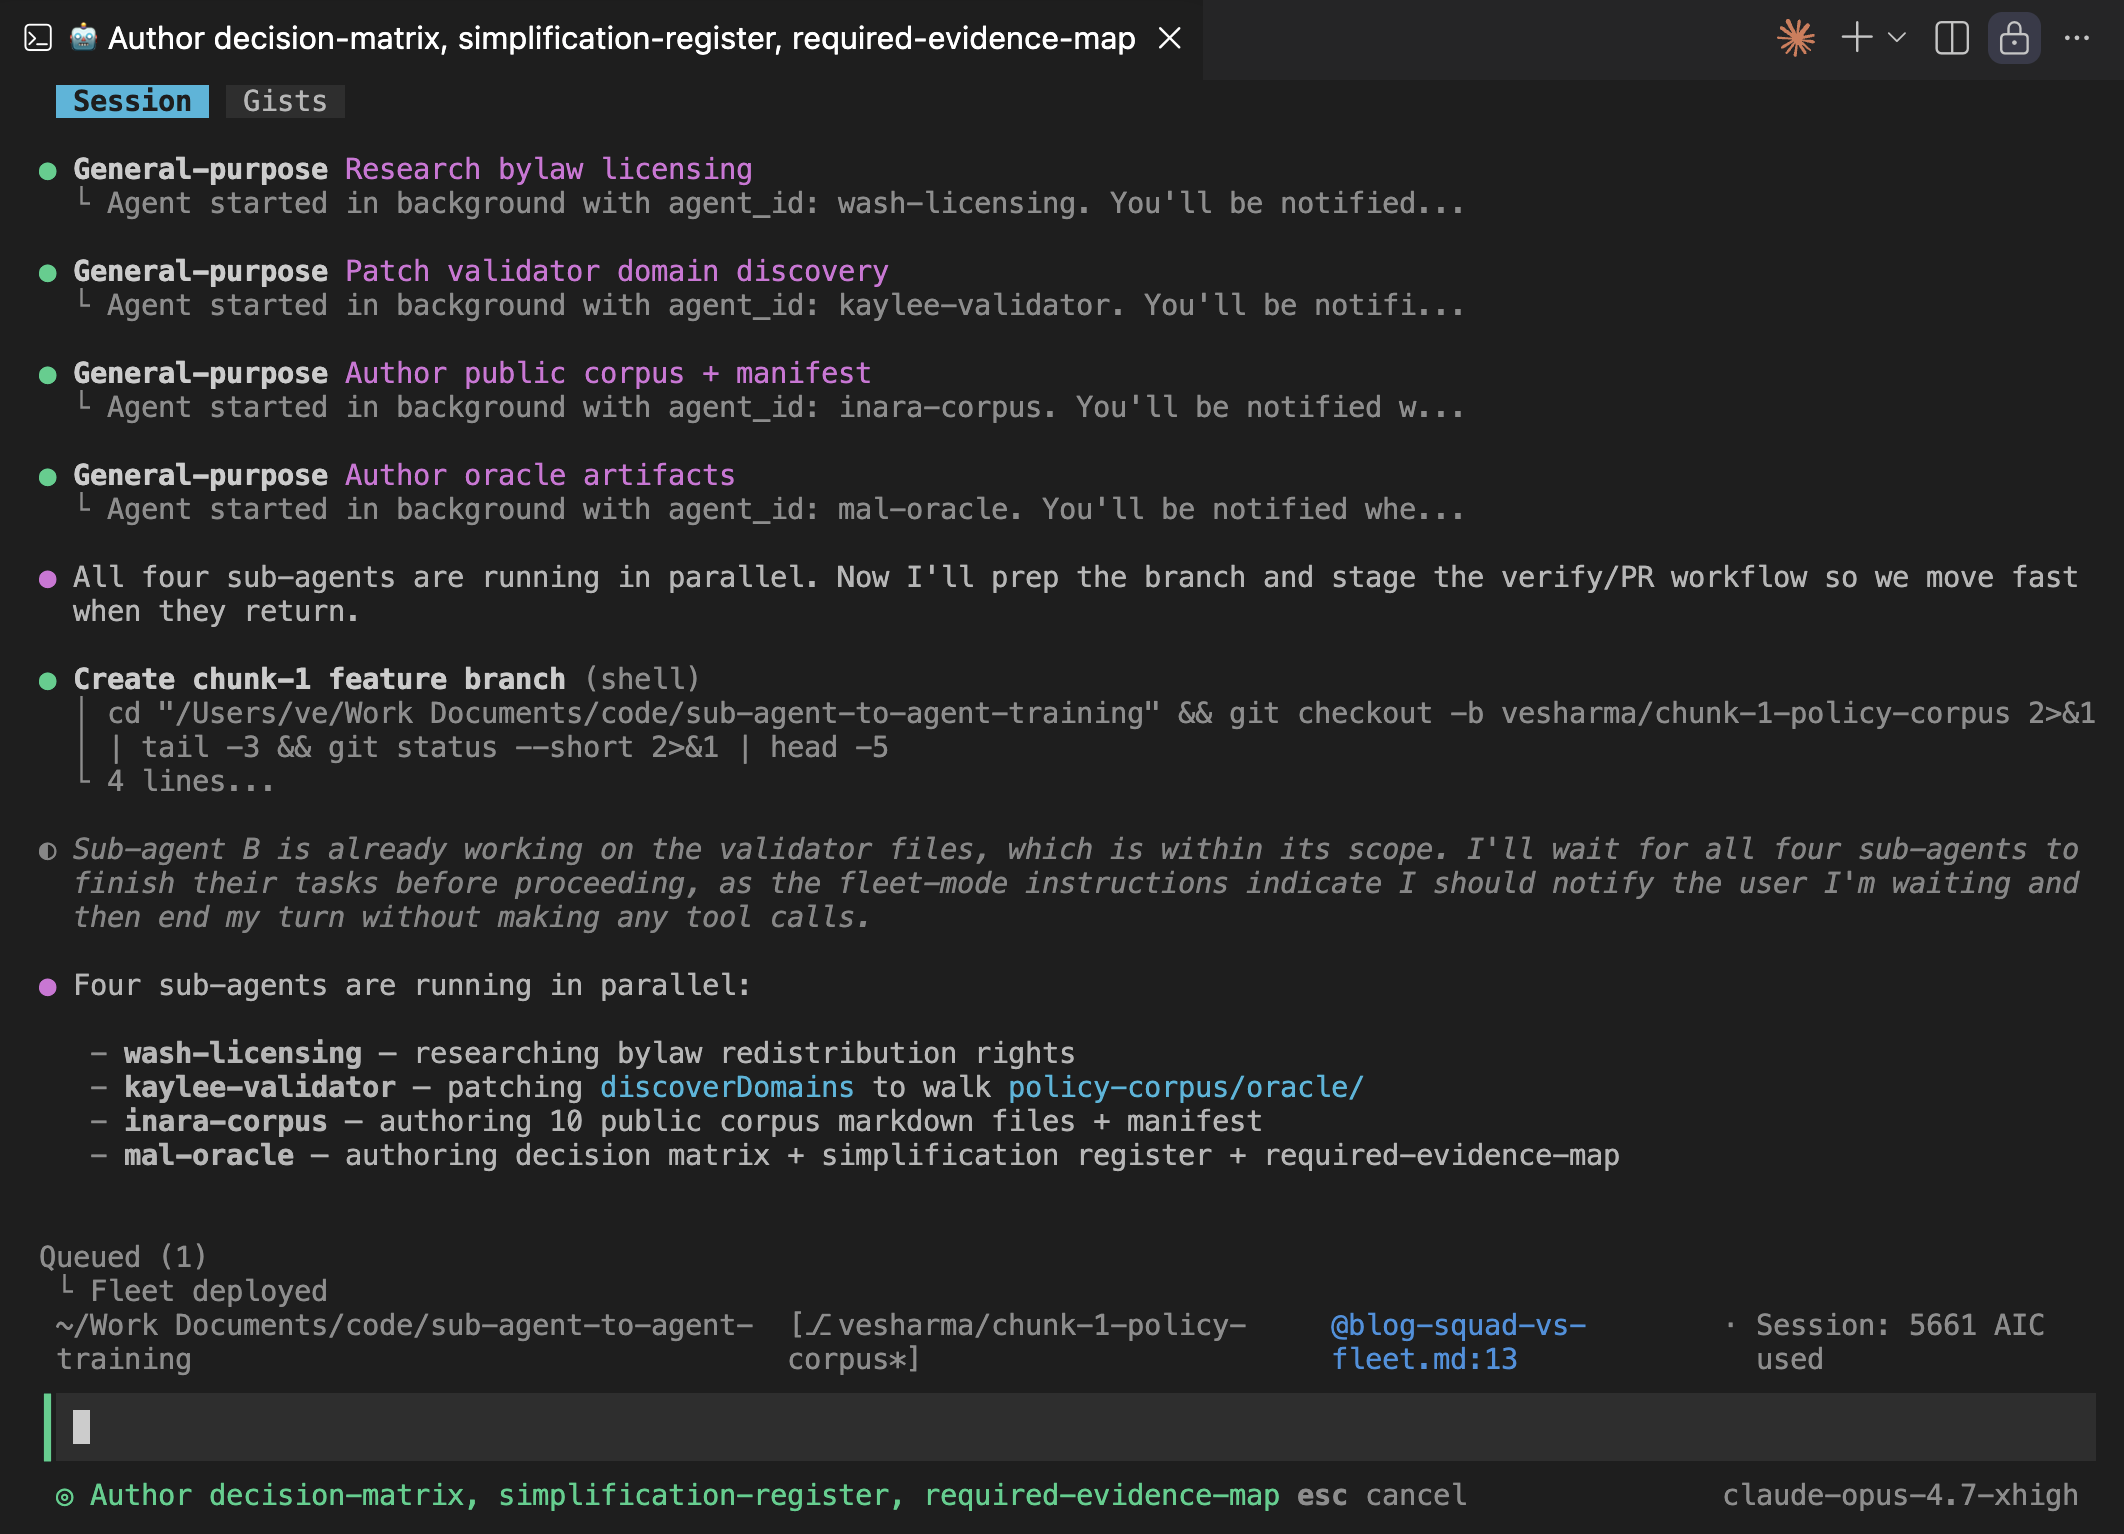Viewport: 2124px width, 1534px height.
Task: Close the Author decision-matrix tab
Action: pyautogui.click(x=1169, y=38)
